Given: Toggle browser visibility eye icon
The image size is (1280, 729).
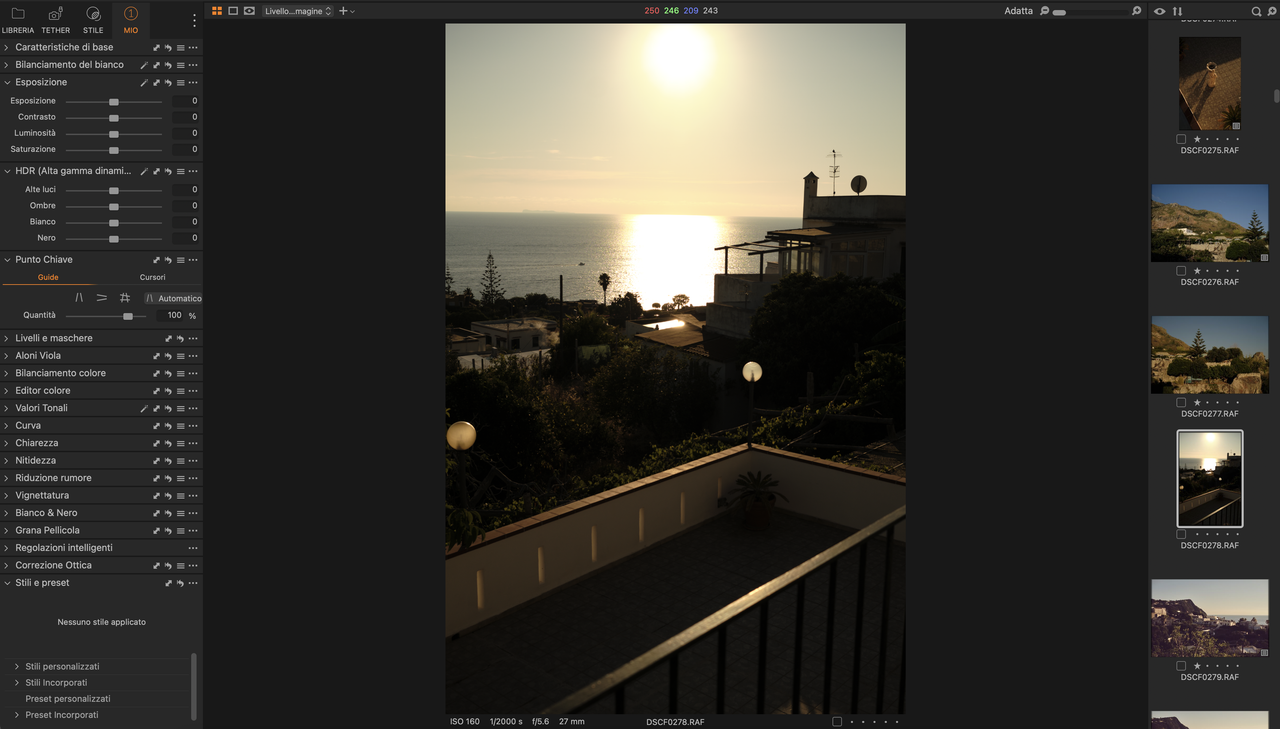Looking at the screenshot, I should [1159, 11].
